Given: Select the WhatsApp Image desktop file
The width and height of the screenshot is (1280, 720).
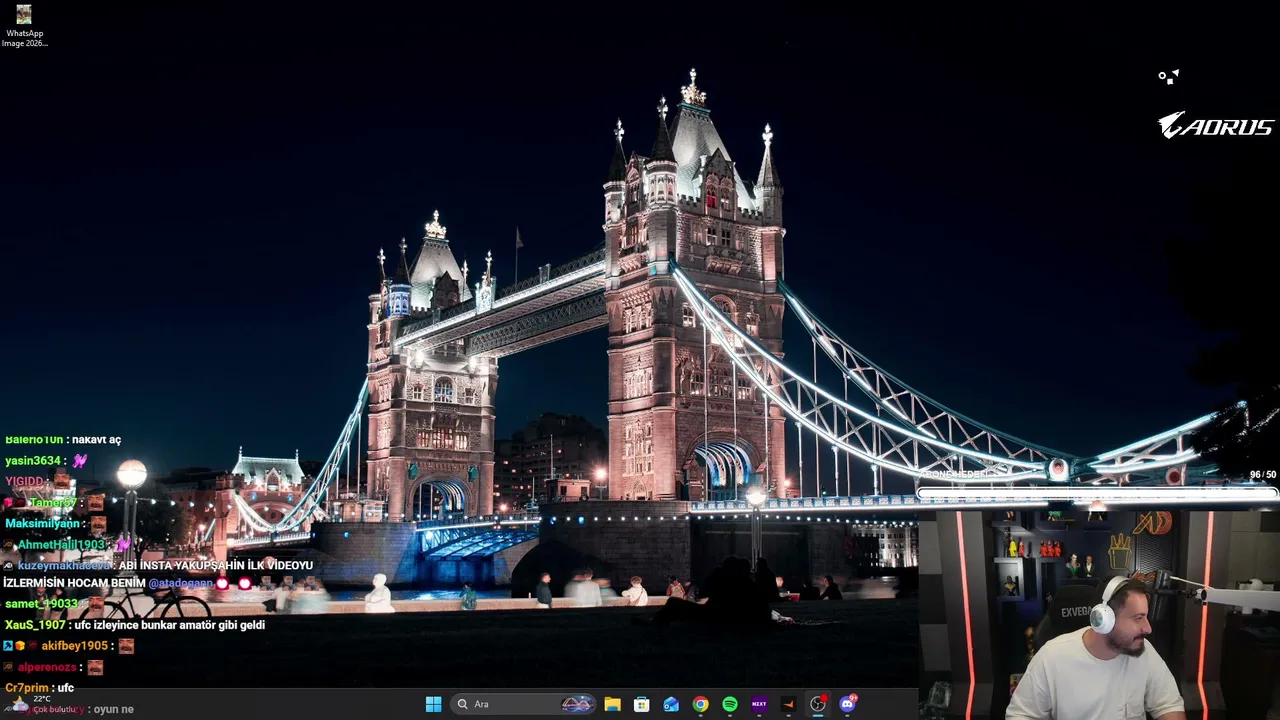Looking at the screenshot, I should point(24,26).
